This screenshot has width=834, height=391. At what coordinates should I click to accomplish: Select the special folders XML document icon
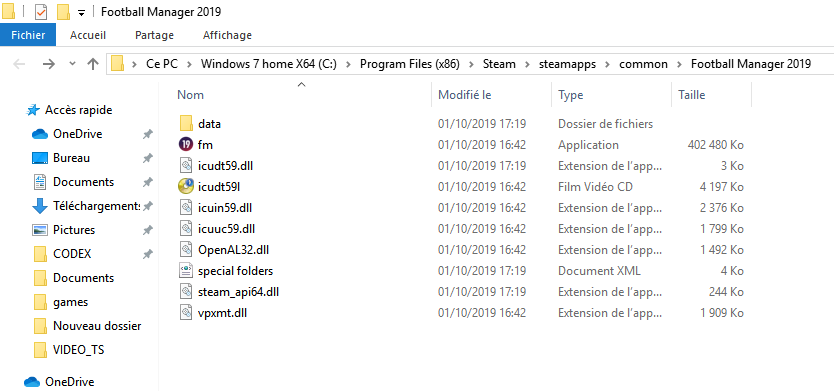[x=186, y=271]
